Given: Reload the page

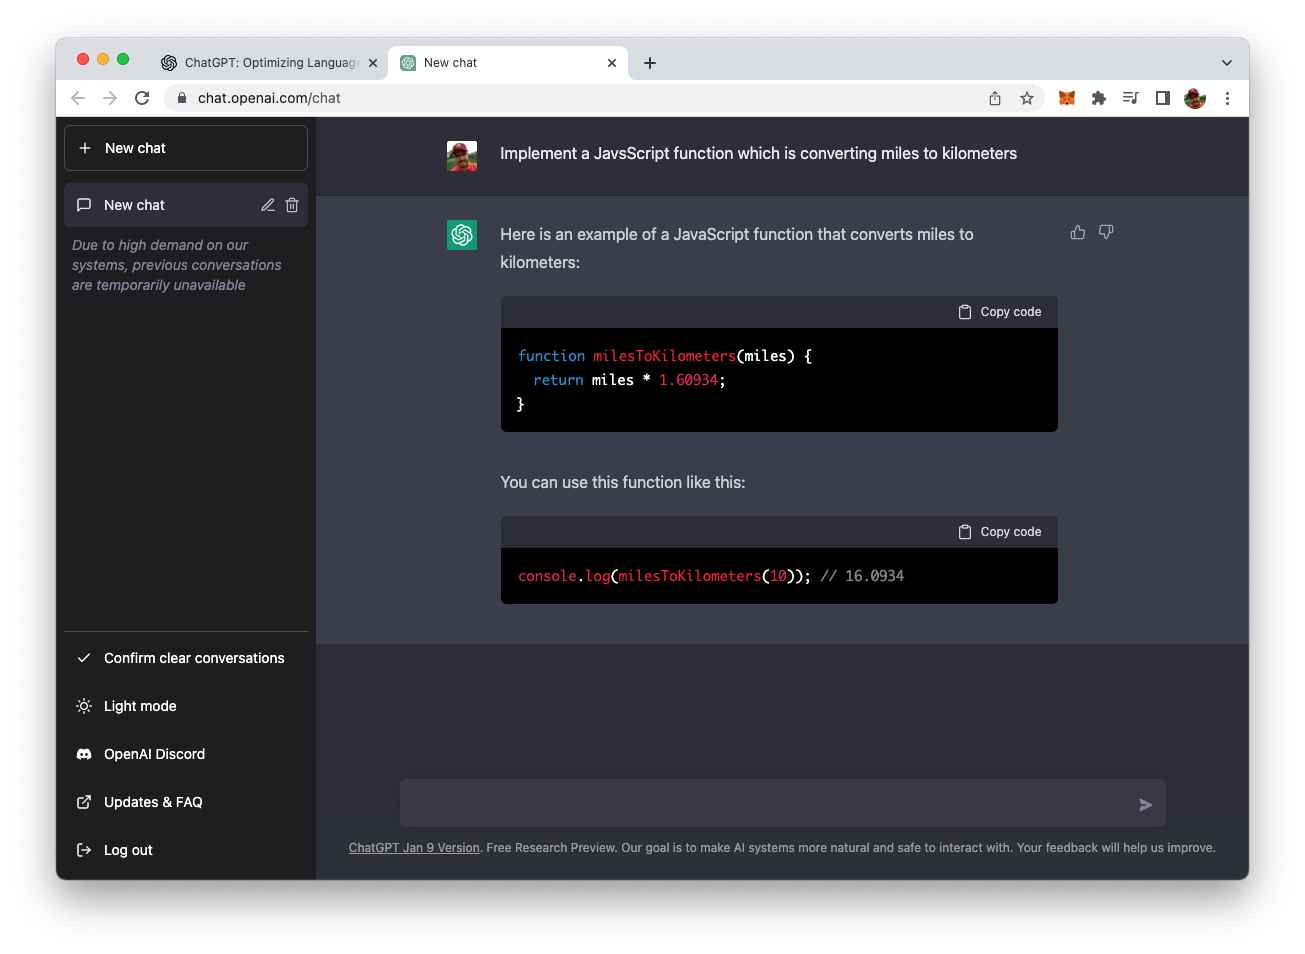Looking at the screenshot, I should coord(142,98).
